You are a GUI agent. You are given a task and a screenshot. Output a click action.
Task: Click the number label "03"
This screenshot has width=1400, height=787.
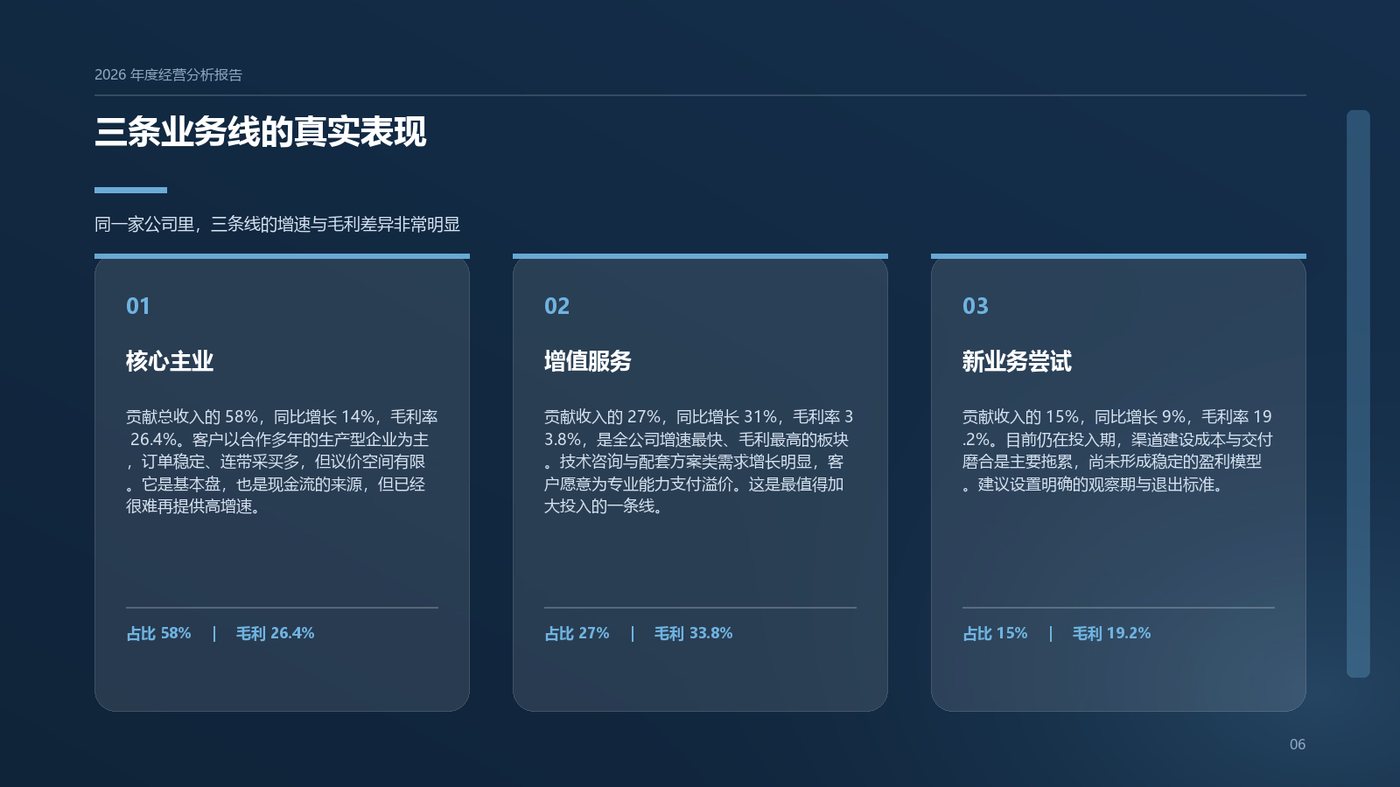(975, 306)
